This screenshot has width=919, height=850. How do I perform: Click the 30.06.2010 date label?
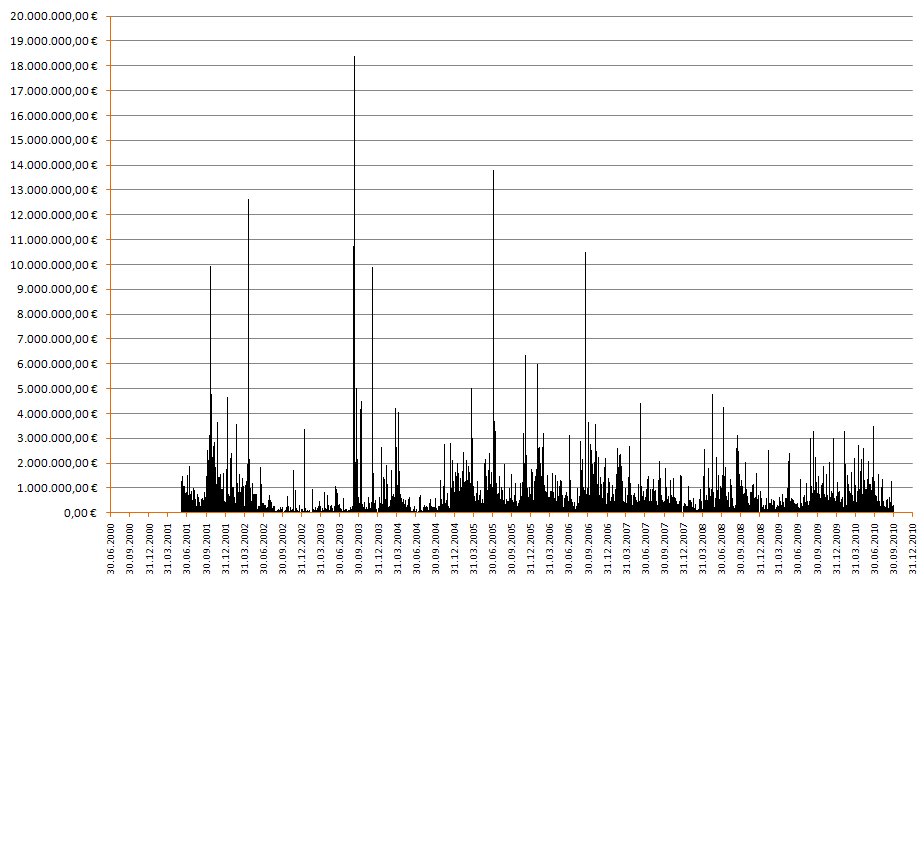click(x=875, y=549)
